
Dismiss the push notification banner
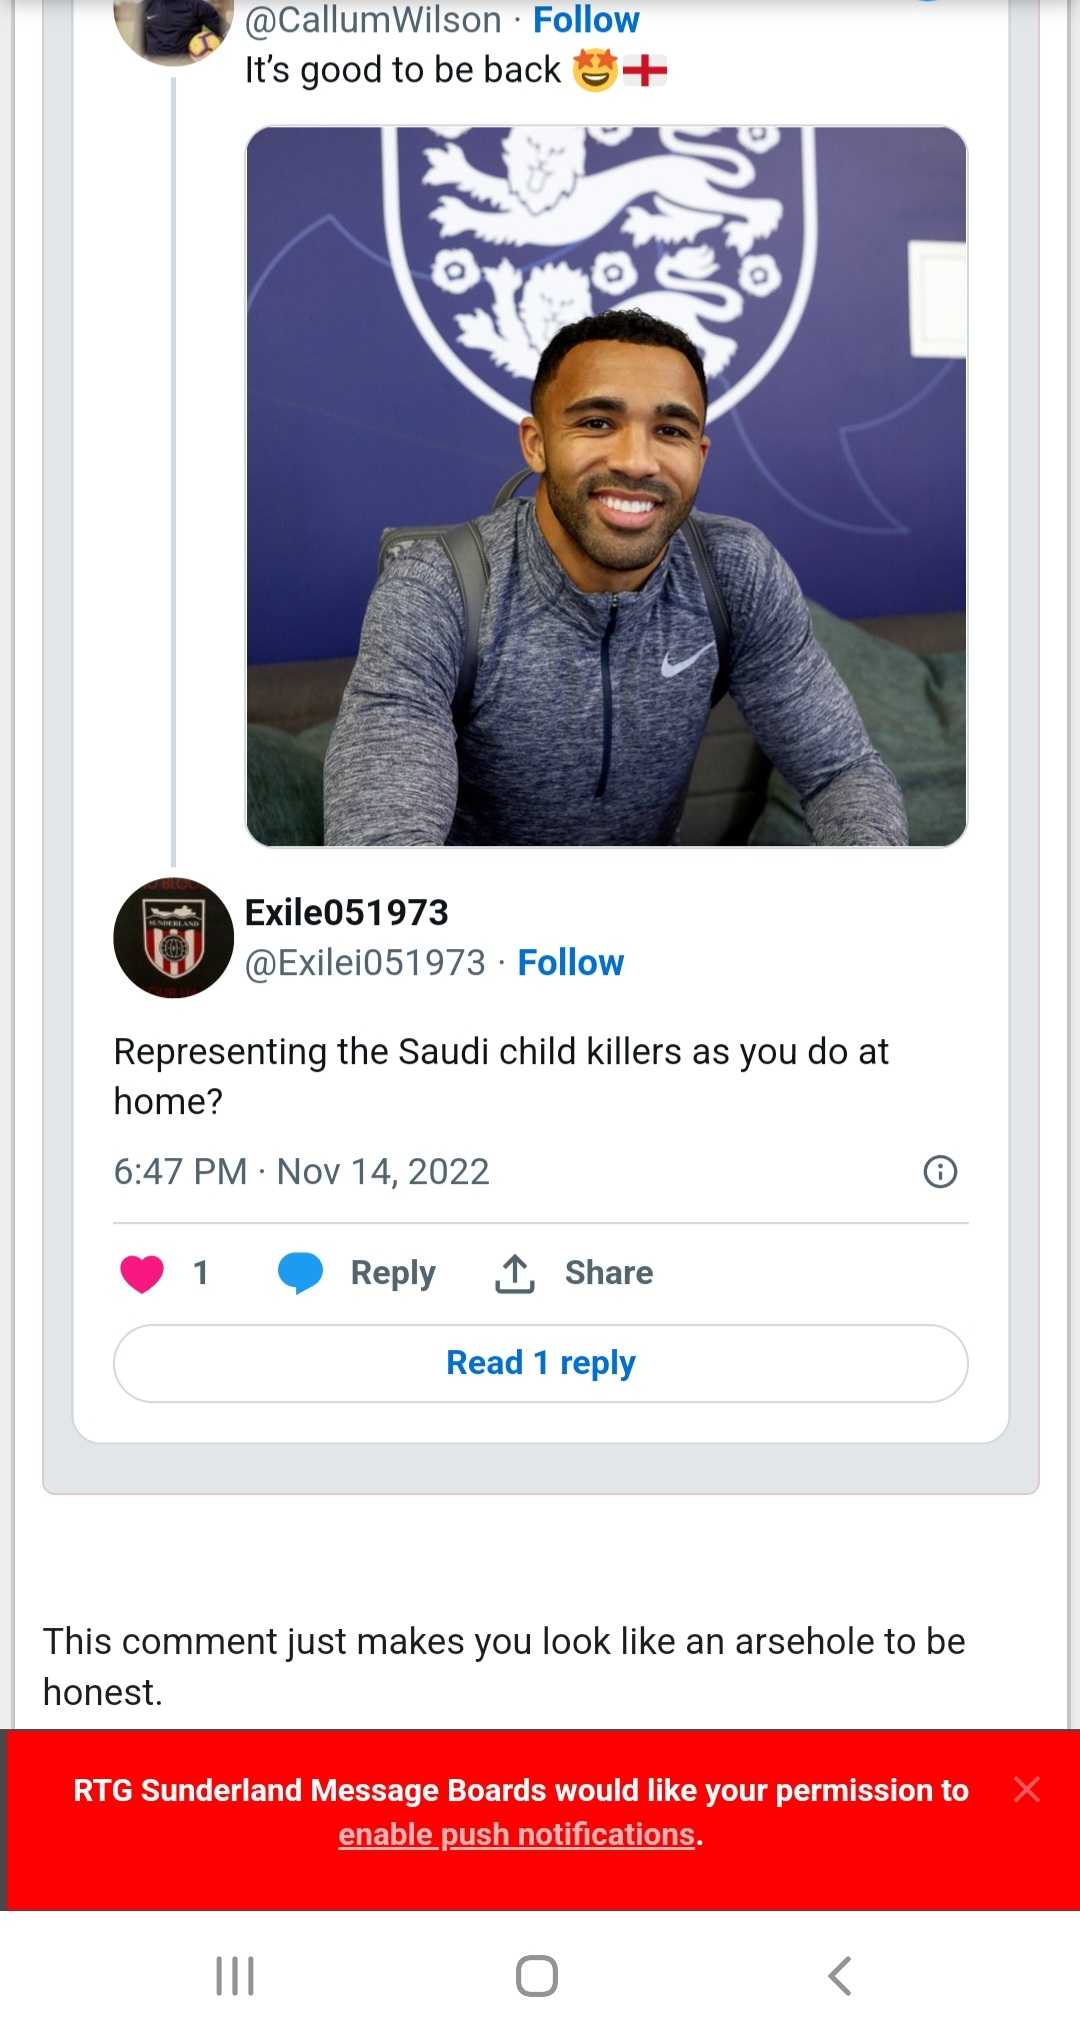click(1027, 1789)
